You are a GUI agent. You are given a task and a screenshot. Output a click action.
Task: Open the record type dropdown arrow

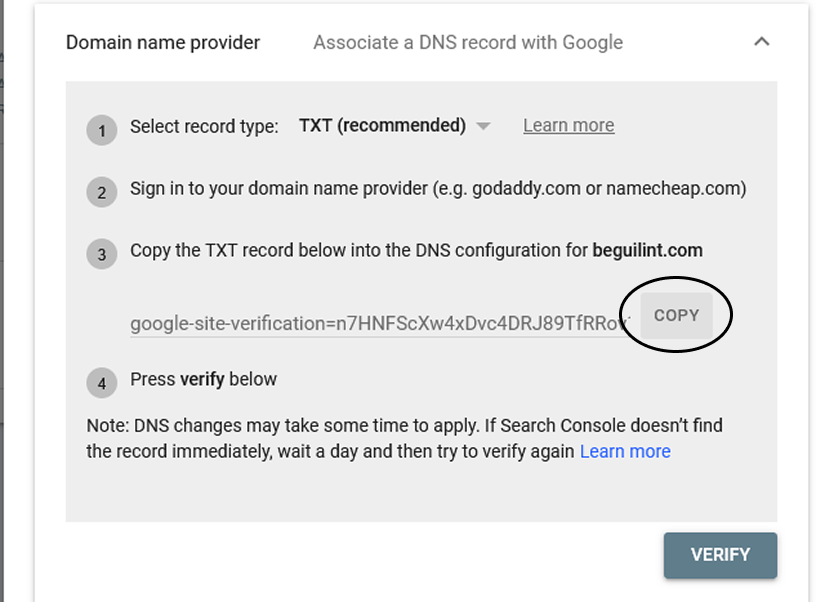[x=483, y=126]
